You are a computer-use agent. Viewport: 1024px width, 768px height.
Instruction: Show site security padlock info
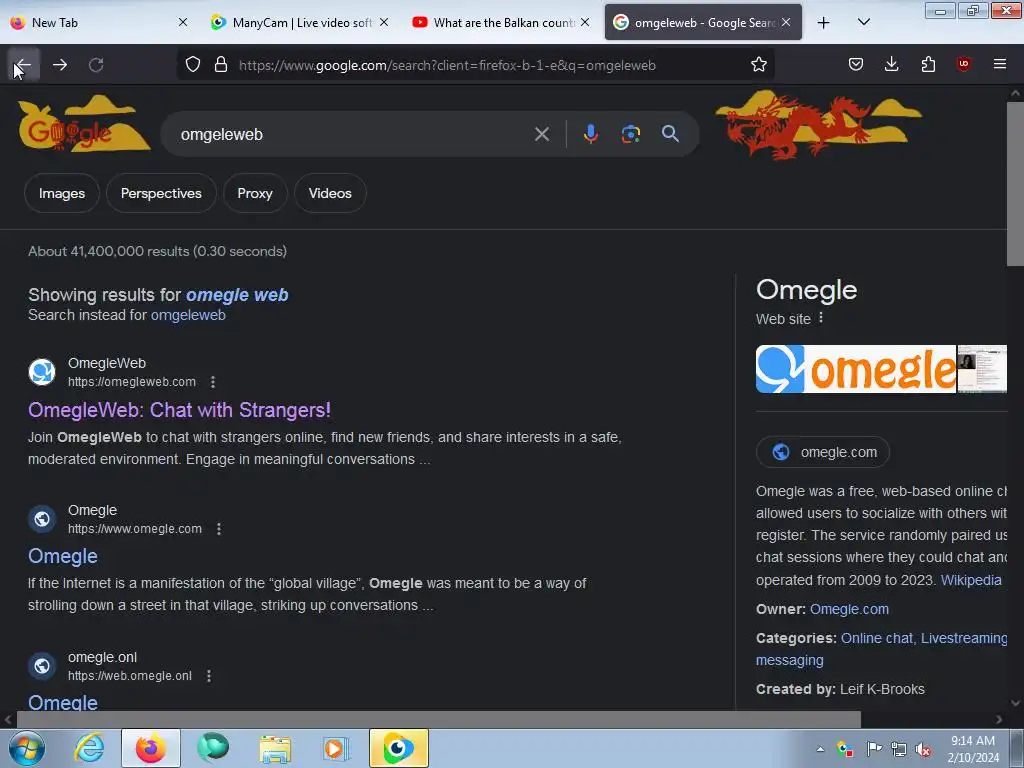[x=221, y=65]
